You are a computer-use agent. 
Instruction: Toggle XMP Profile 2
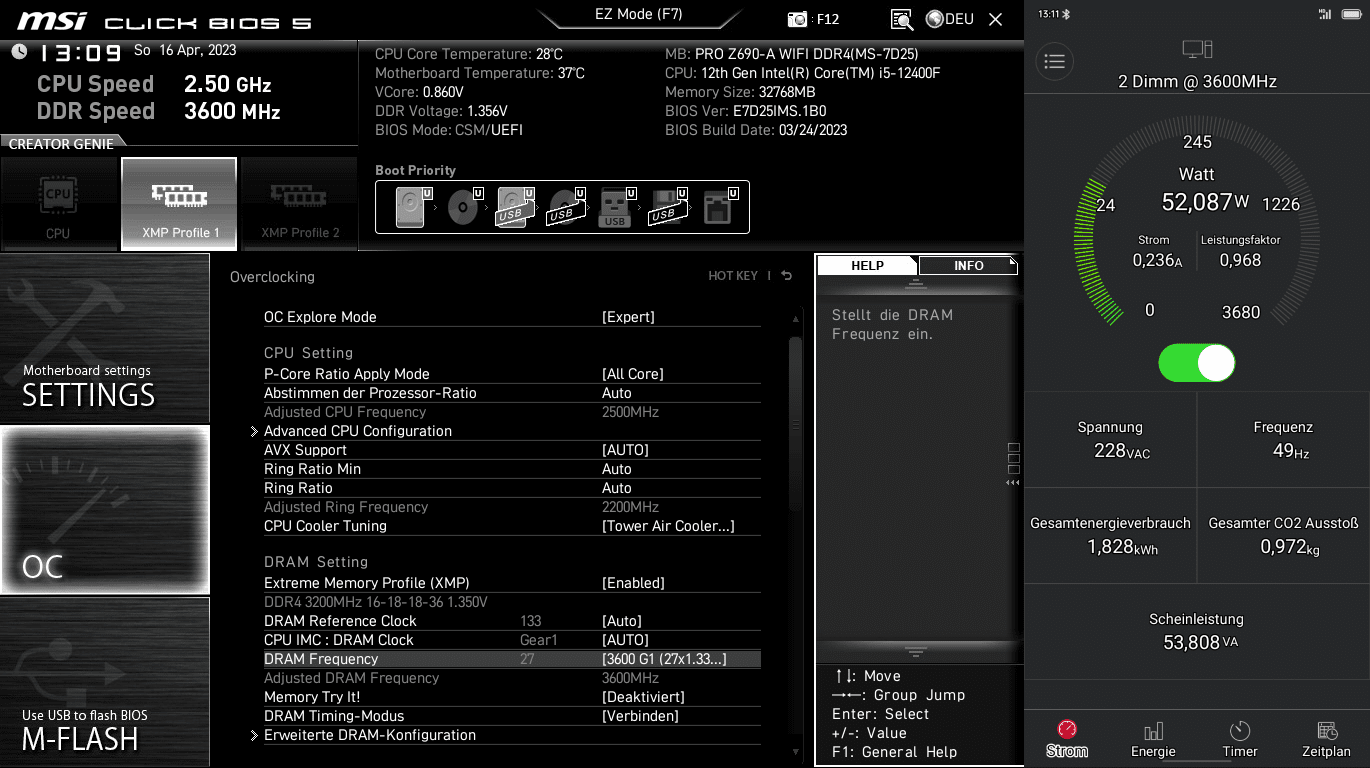point(299,204)
